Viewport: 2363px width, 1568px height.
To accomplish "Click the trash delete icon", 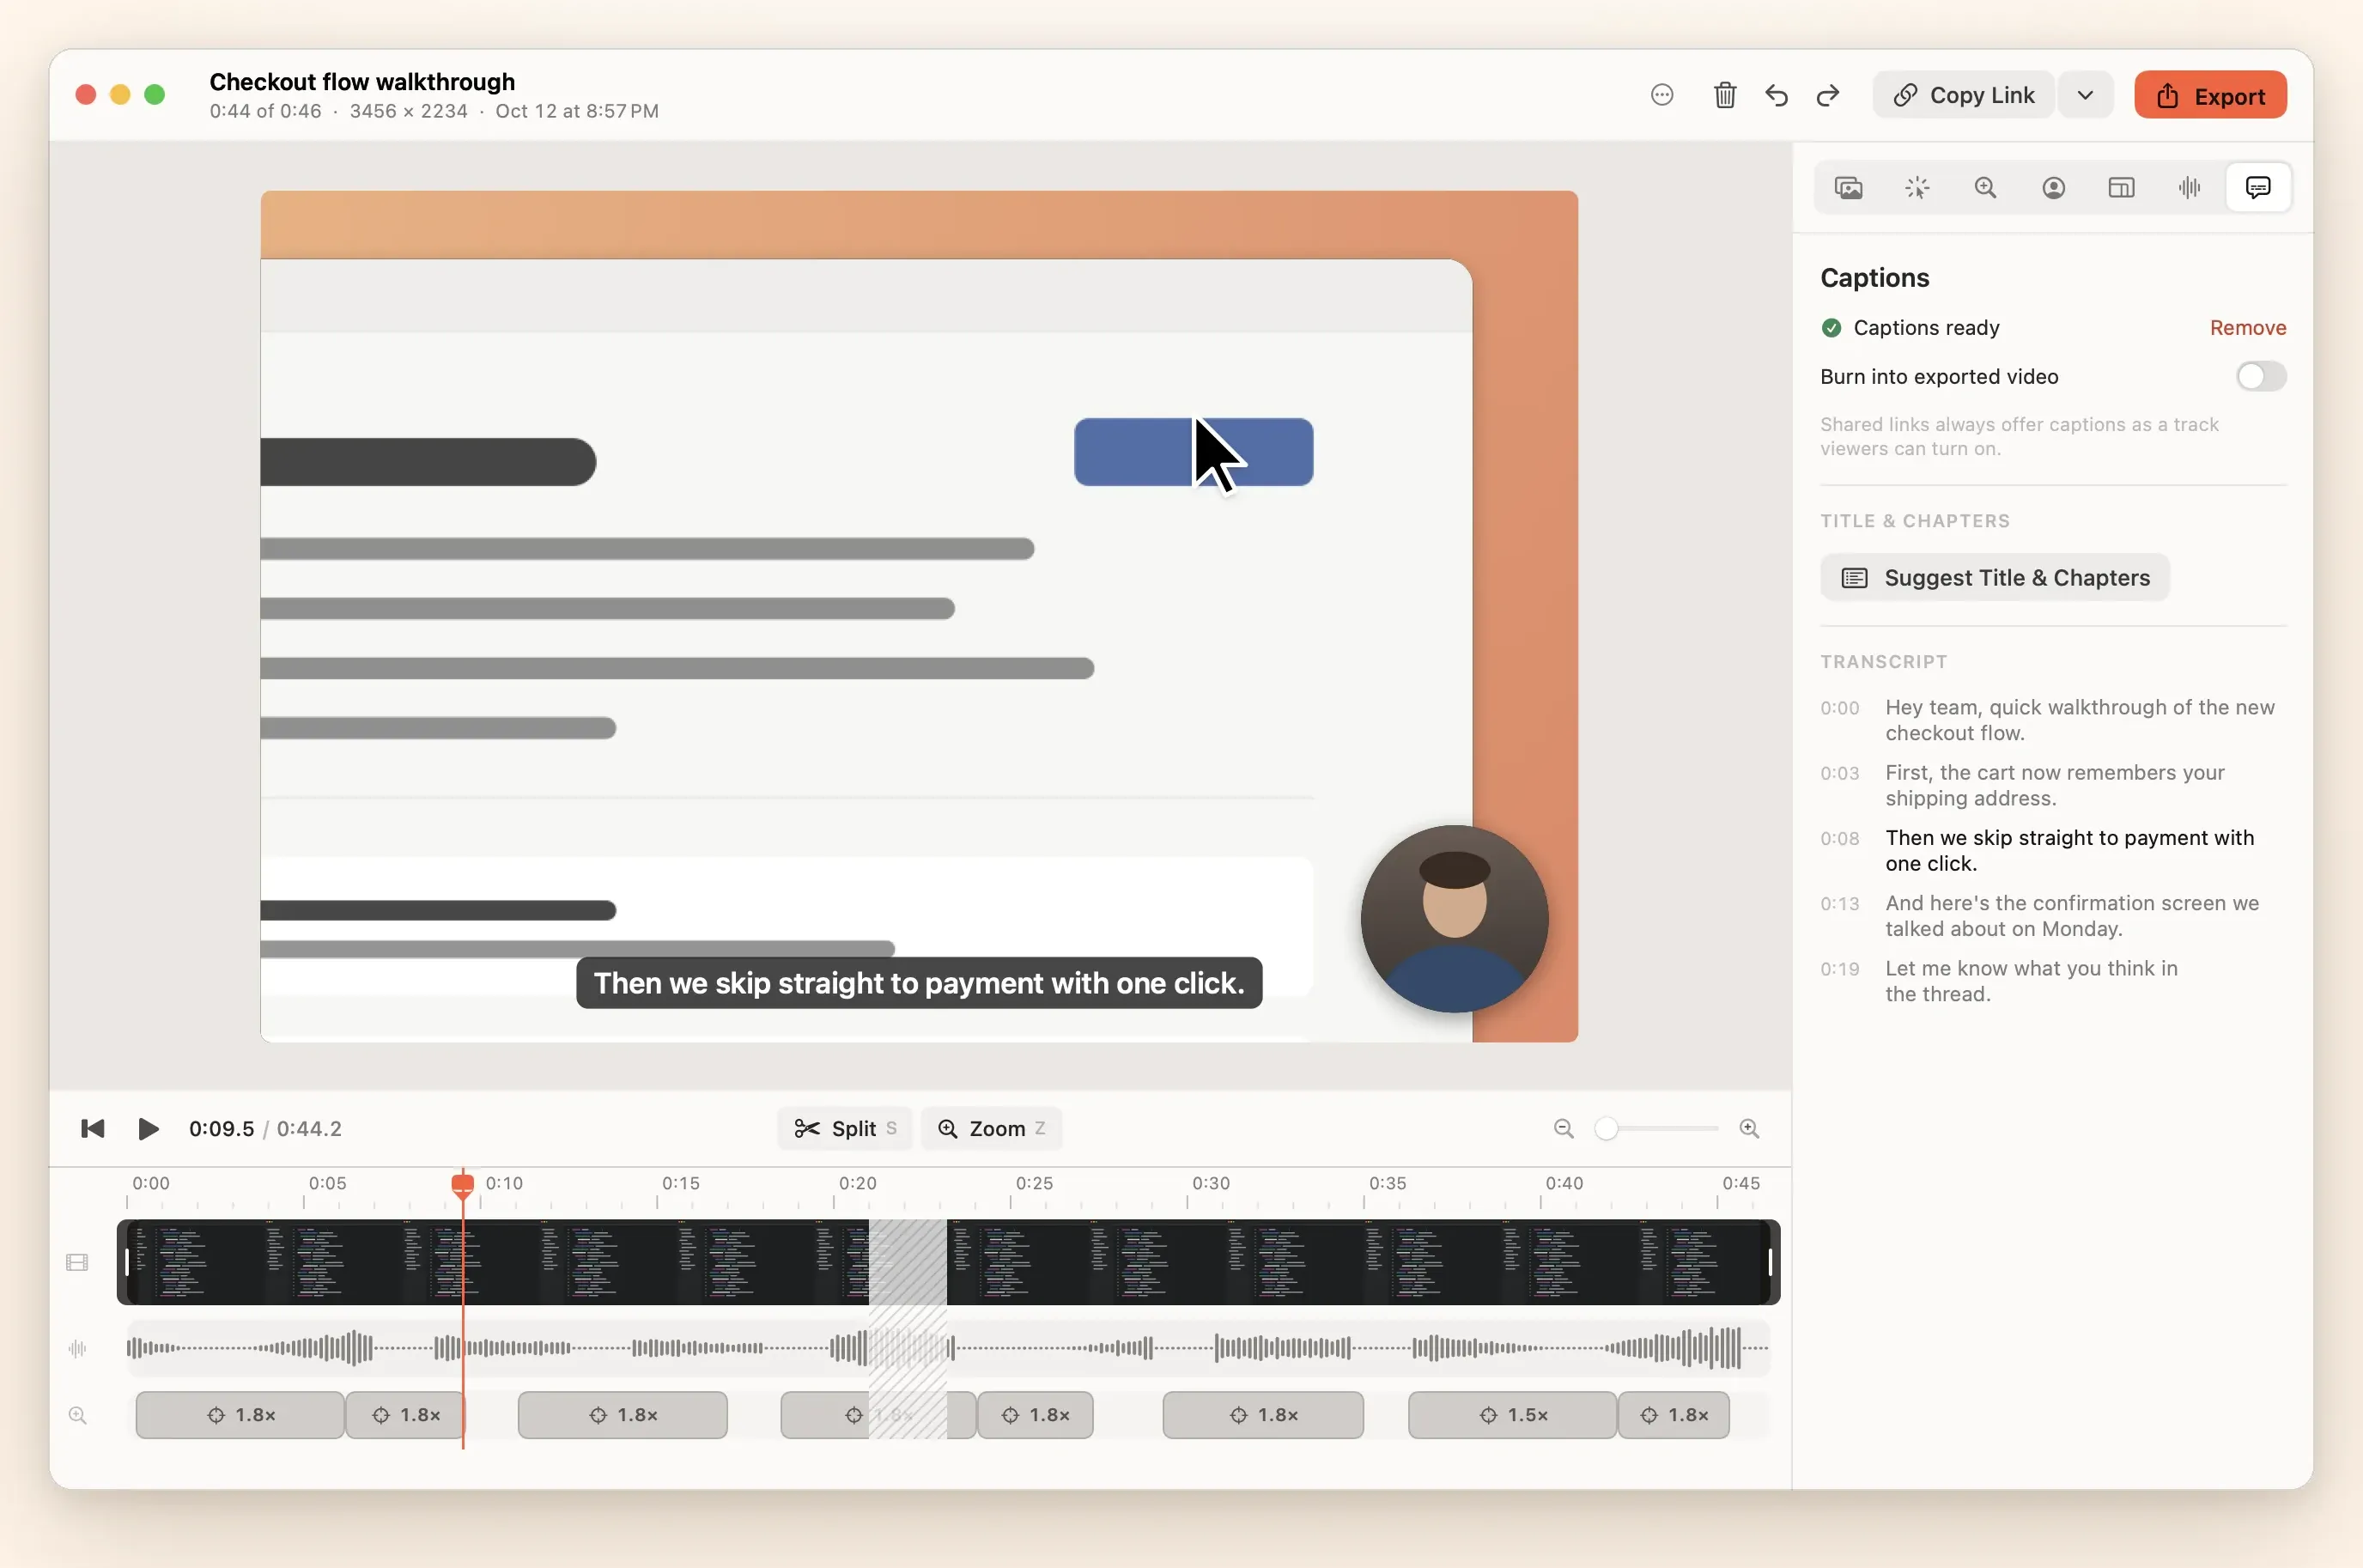I will tap(1725, 95).
